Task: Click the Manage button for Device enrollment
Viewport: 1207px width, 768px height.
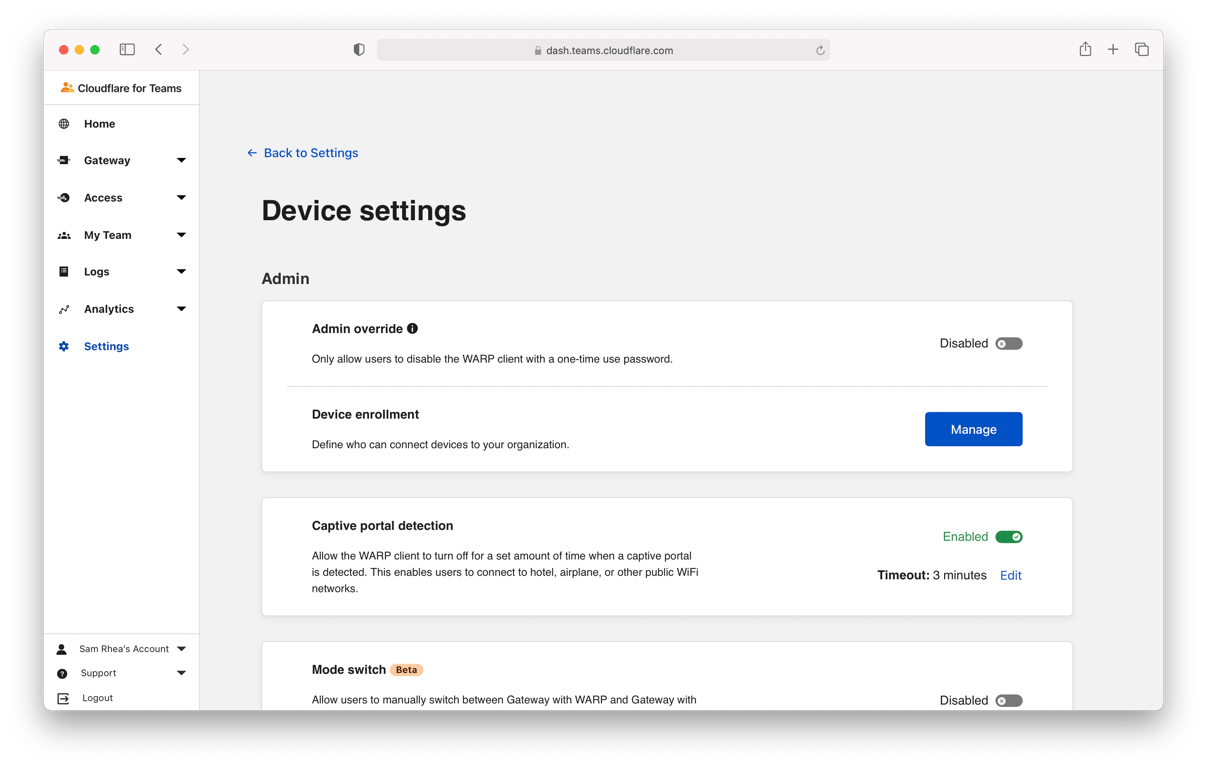Action: (973, 428)
